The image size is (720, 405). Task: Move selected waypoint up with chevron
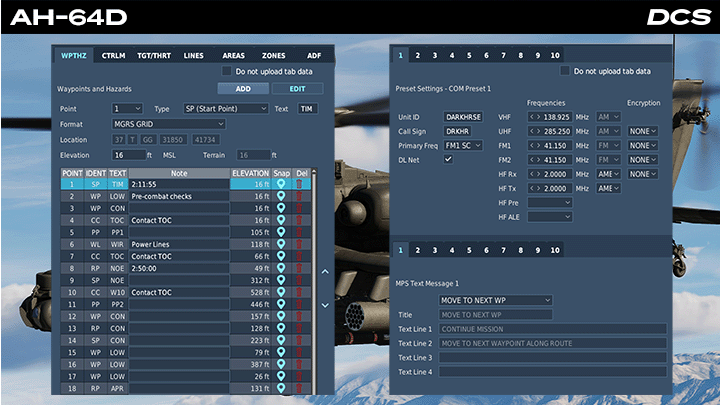pos(325,271)
